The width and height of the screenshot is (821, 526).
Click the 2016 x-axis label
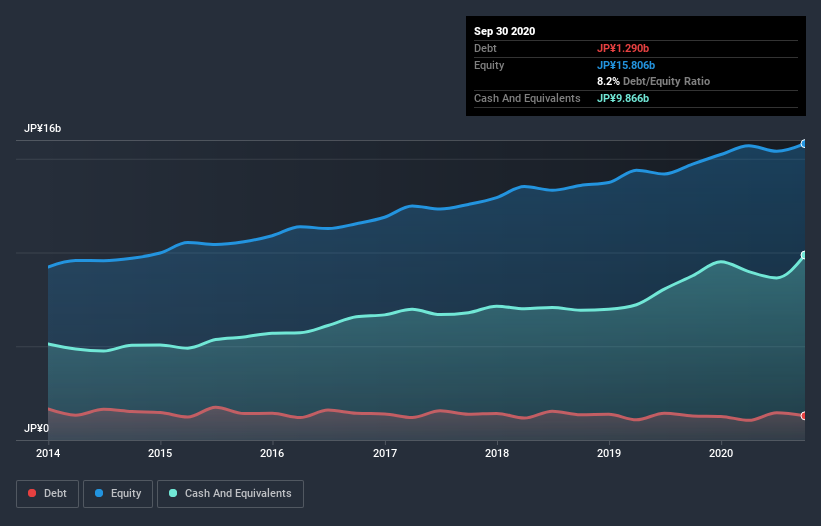coord(272,453)
